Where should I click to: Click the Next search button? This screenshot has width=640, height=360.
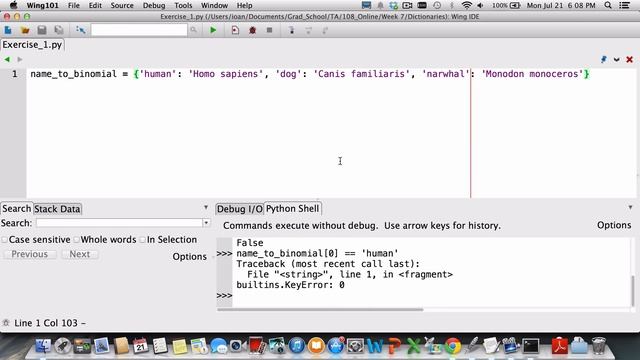tap(80, 254)
